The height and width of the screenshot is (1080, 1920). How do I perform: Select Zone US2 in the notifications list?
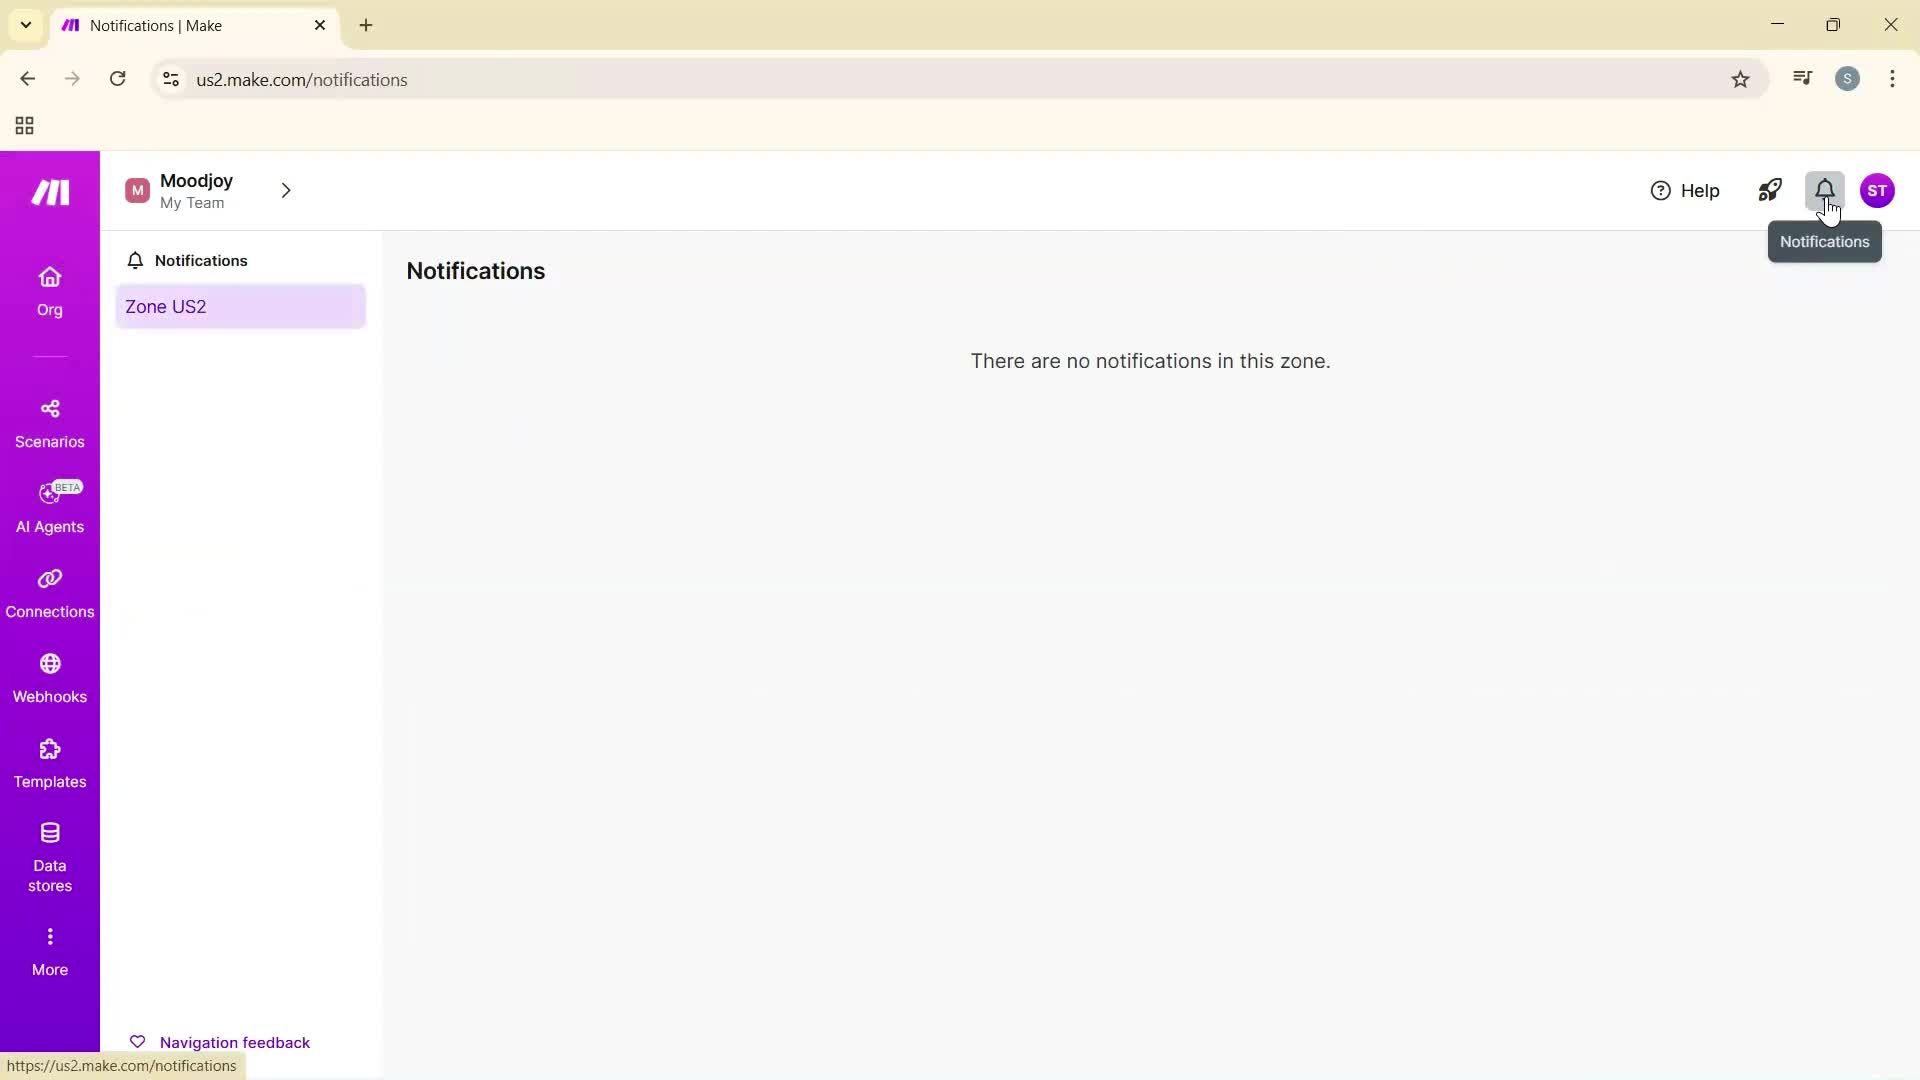(x=240, y=307)
